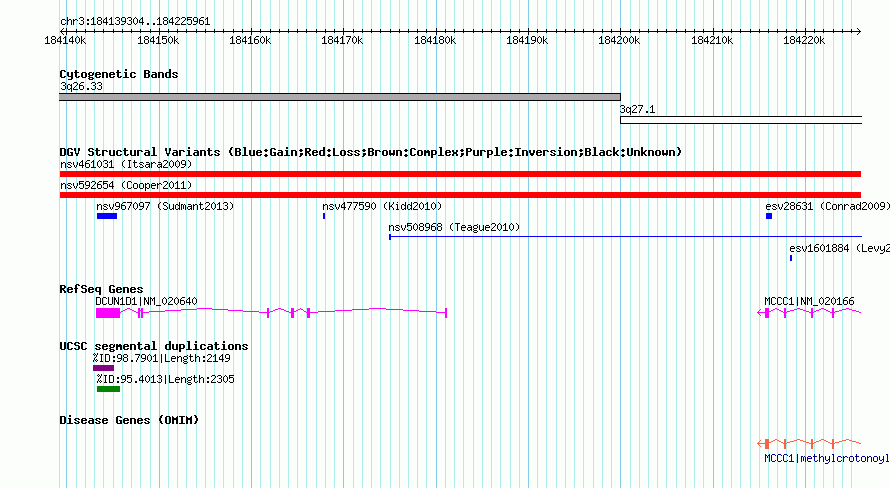Click the nsv508968 (Teague2010) label
The height and width of the screenshot is (488, 890).
(454, 228)
